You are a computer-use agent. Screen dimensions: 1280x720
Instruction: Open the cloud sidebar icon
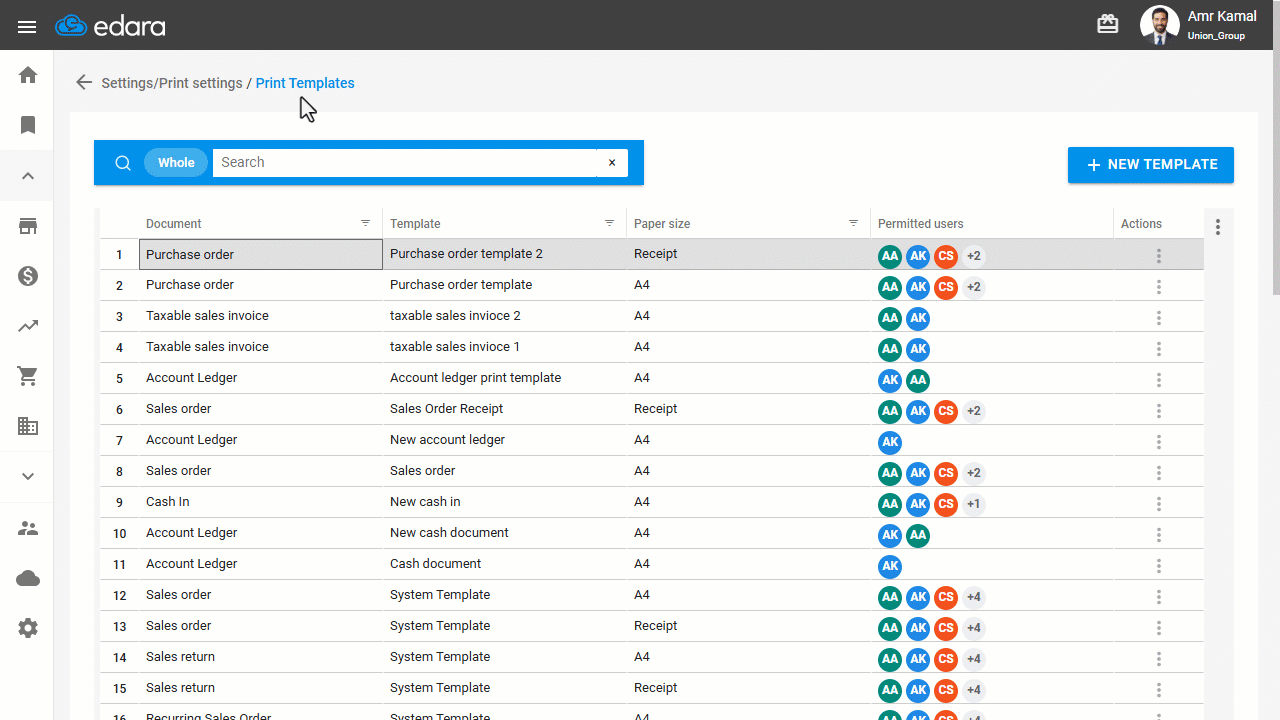[28, 578]
